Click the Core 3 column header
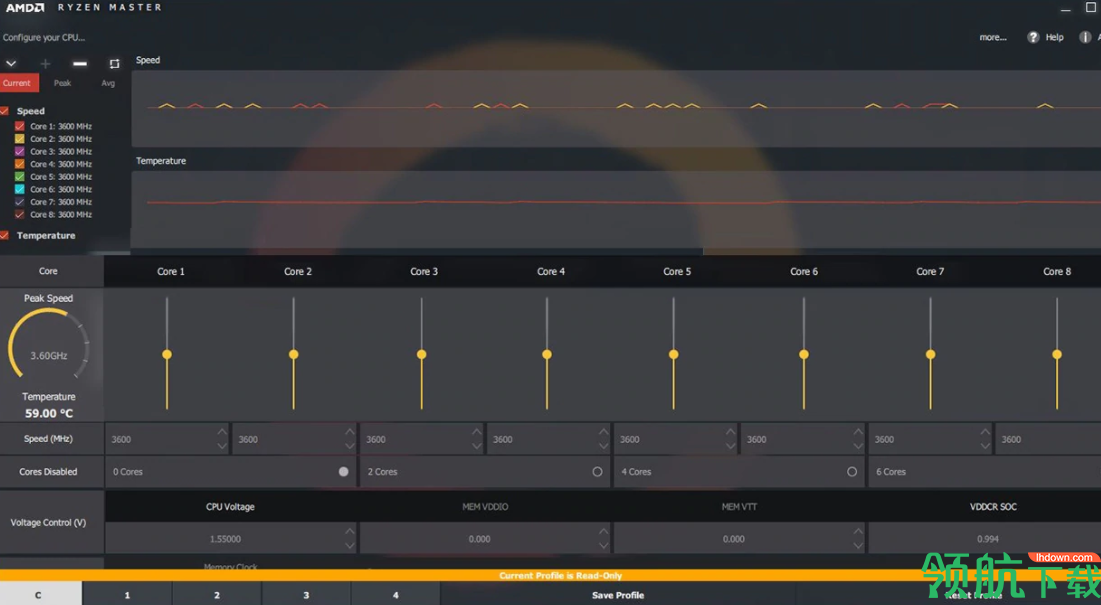Screen dimensions: 1101x605 point(424,272)
